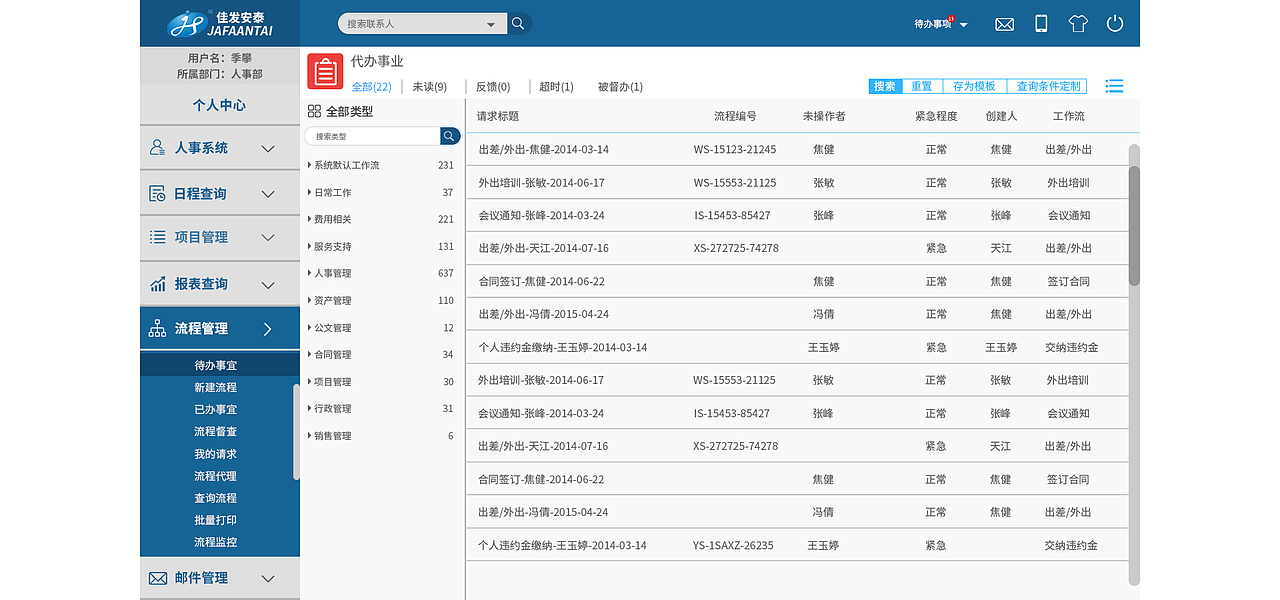Click the shirt theme icon in header
This screenshot has width=1280, height=600.
coord(1078,23)
